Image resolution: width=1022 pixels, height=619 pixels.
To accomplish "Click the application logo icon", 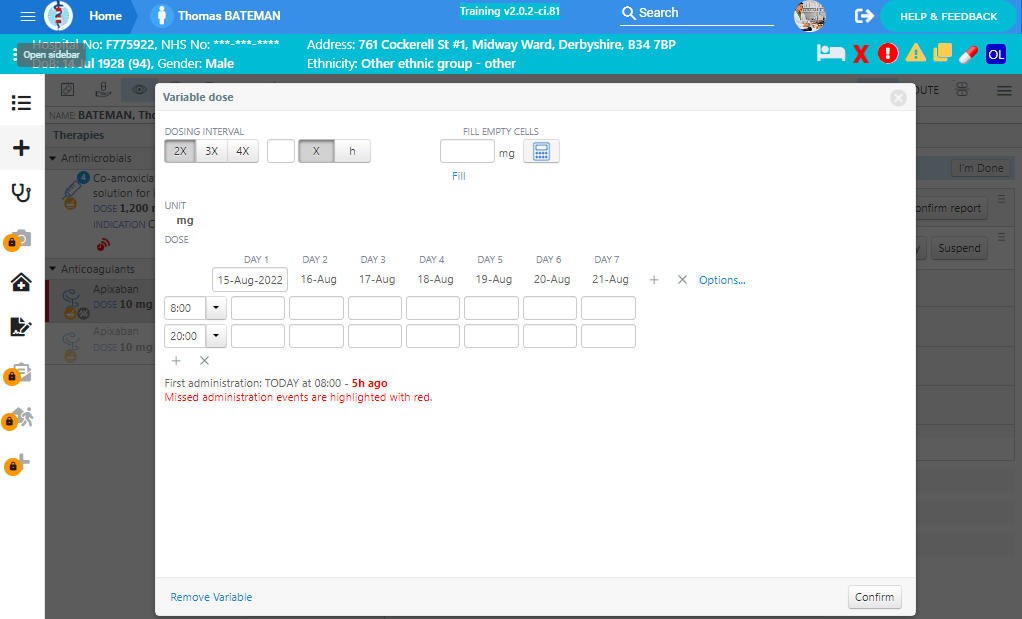I will (x=59, y=16).
